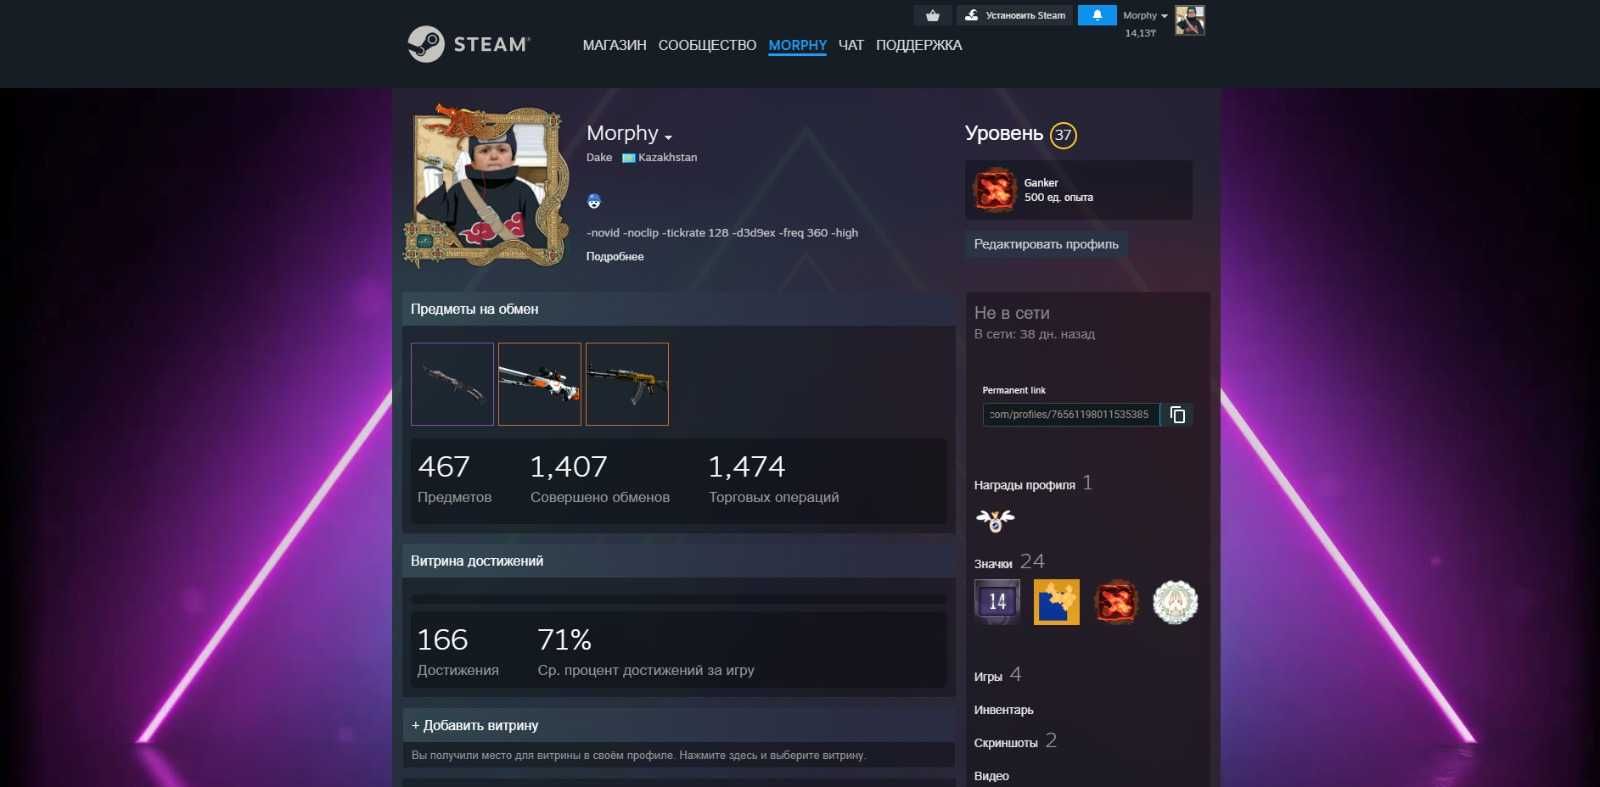Click the 1,407 Совершено обменов stat
Image resolution: width=1600 pixels, height=787 pixels.
(600, 478)
